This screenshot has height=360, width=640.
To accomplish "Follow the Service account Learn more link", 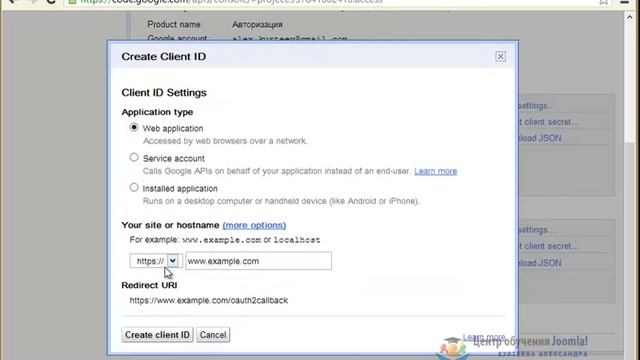I will 436,171.
